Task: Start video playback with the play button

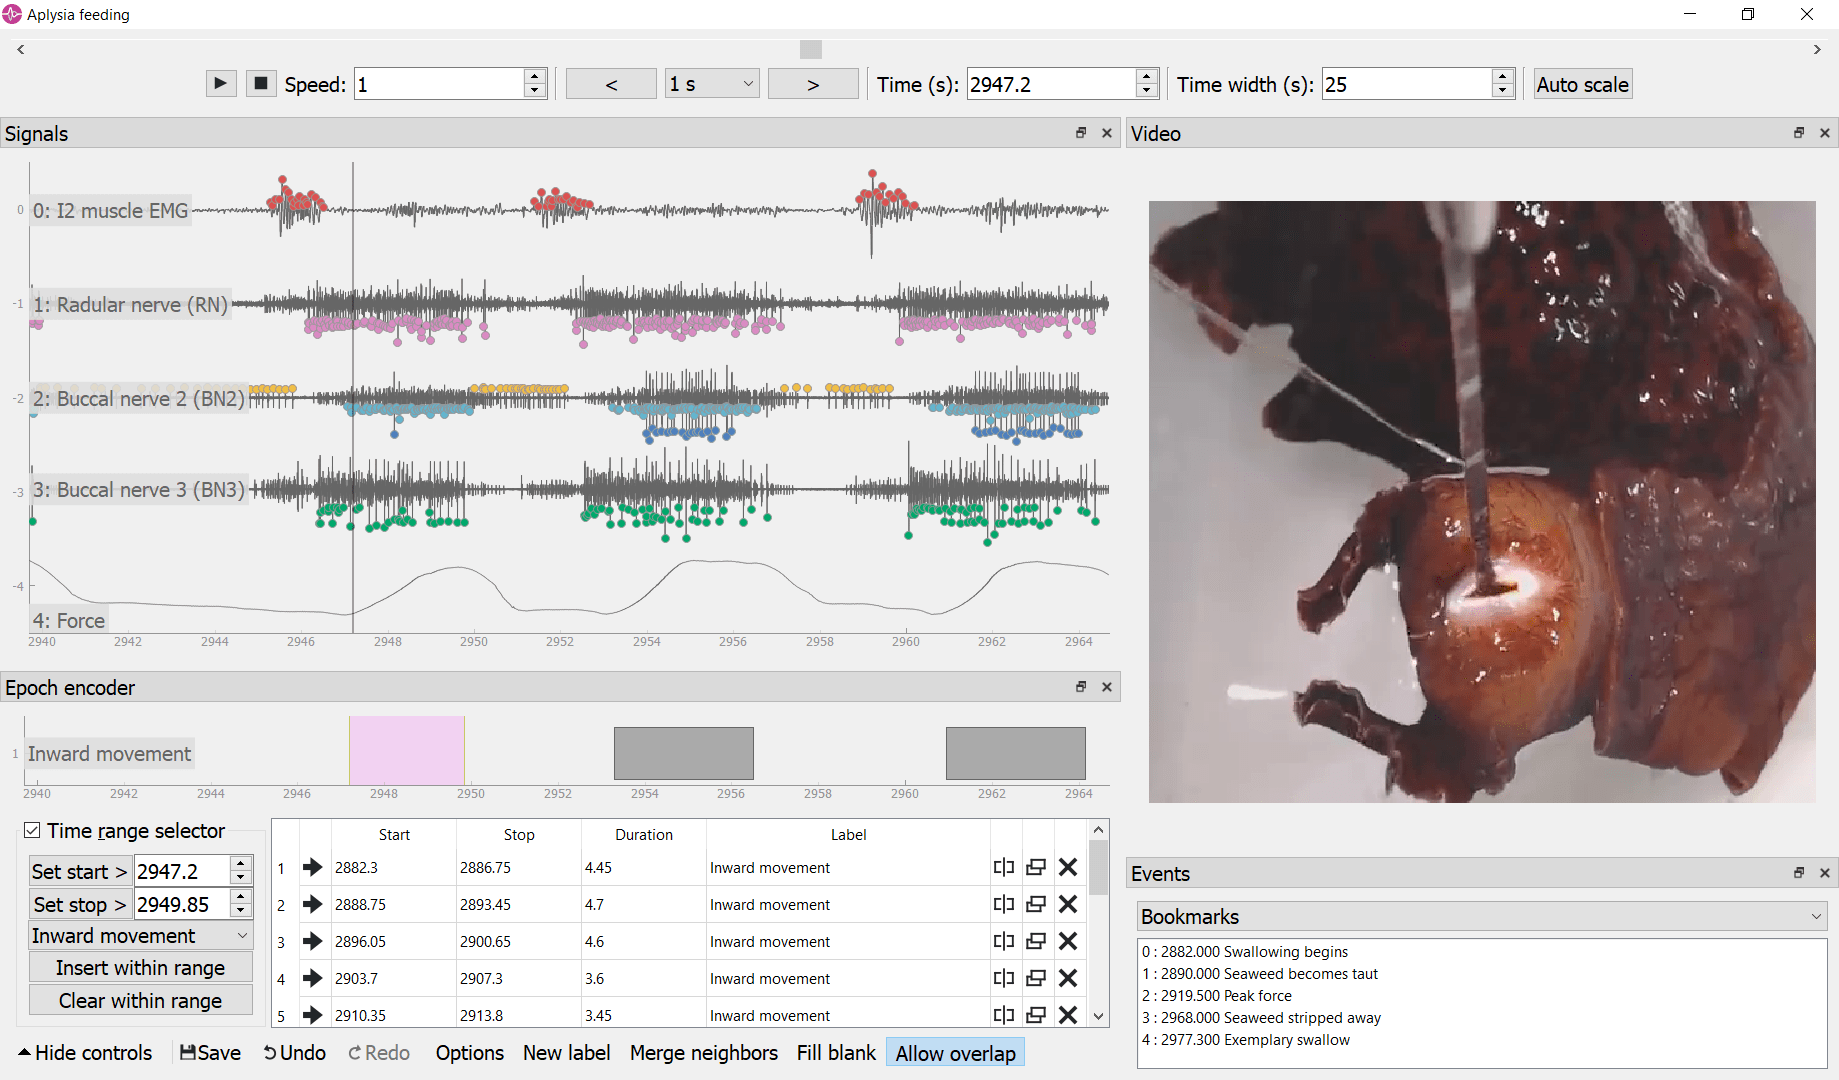Action: (220, 83)
